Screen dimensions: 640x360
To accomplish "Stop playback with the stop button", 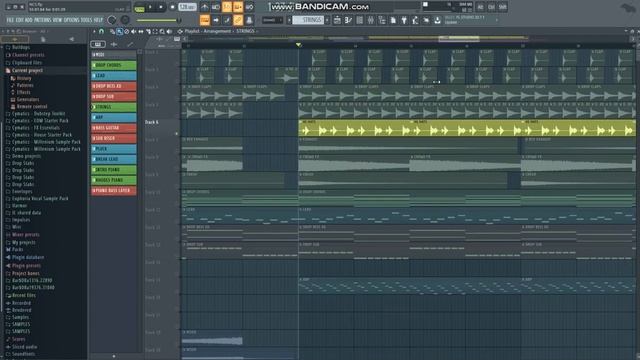I will [x=161, y=7].
